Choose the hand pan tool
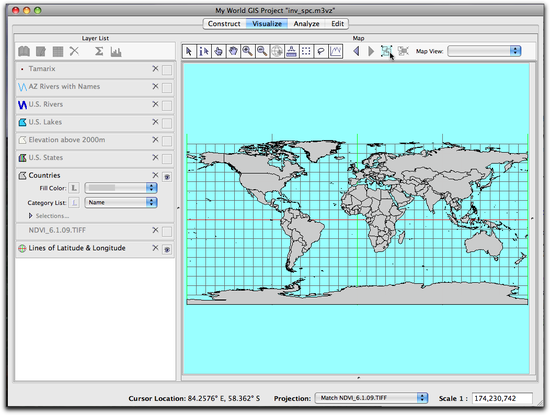550x415 pixels. coord(233,52)
